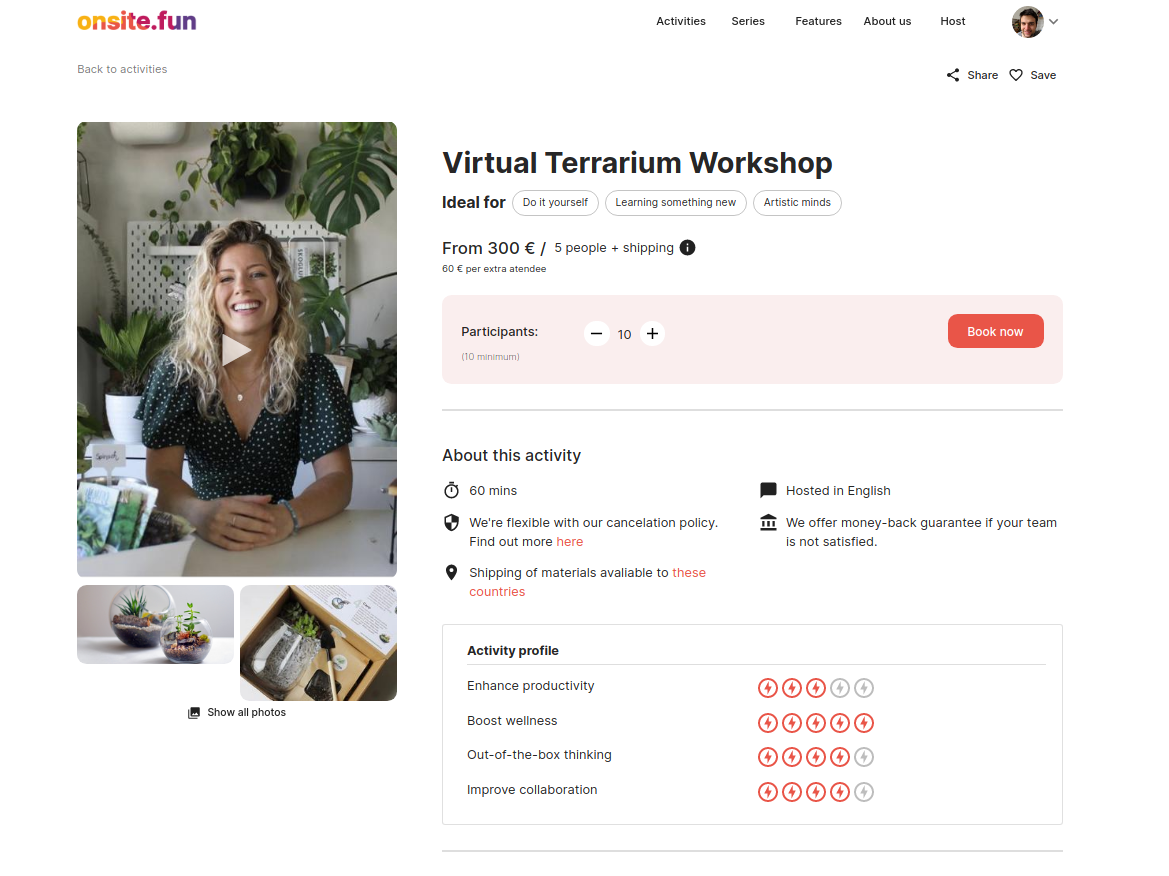Click the bank money-back guarantee icon
1169x876 pixels.
[768, 523]
